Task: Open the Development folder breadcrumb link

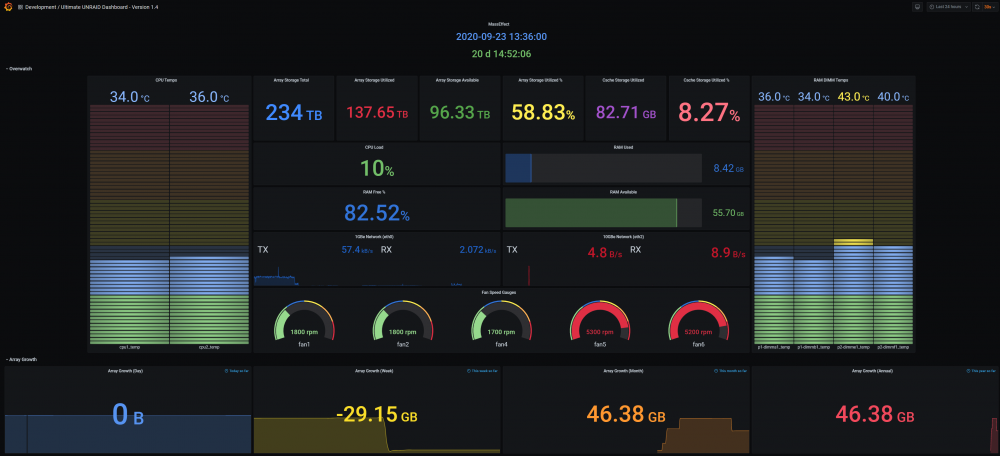Action: [40, 7]
